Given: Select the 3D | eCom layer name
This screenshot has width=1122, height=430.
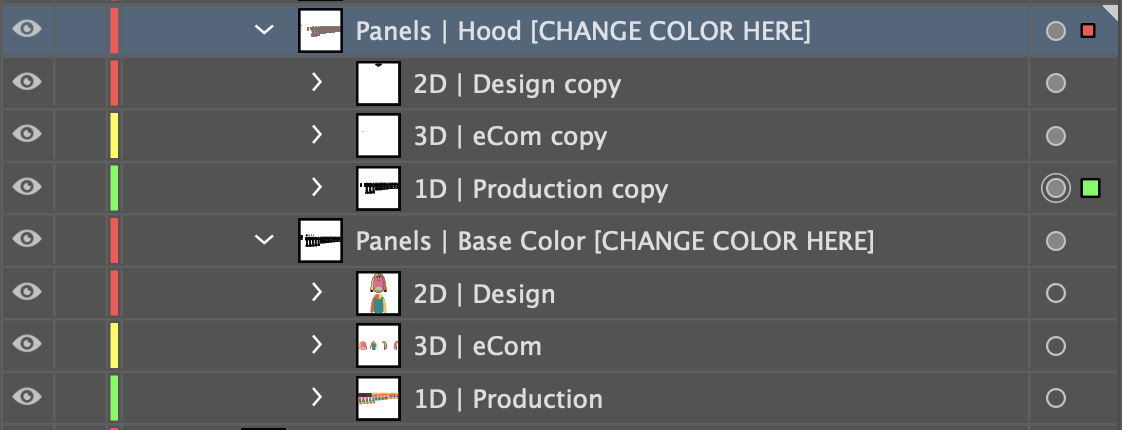Looking at the screenshot, I should click(x=477, y=346).
